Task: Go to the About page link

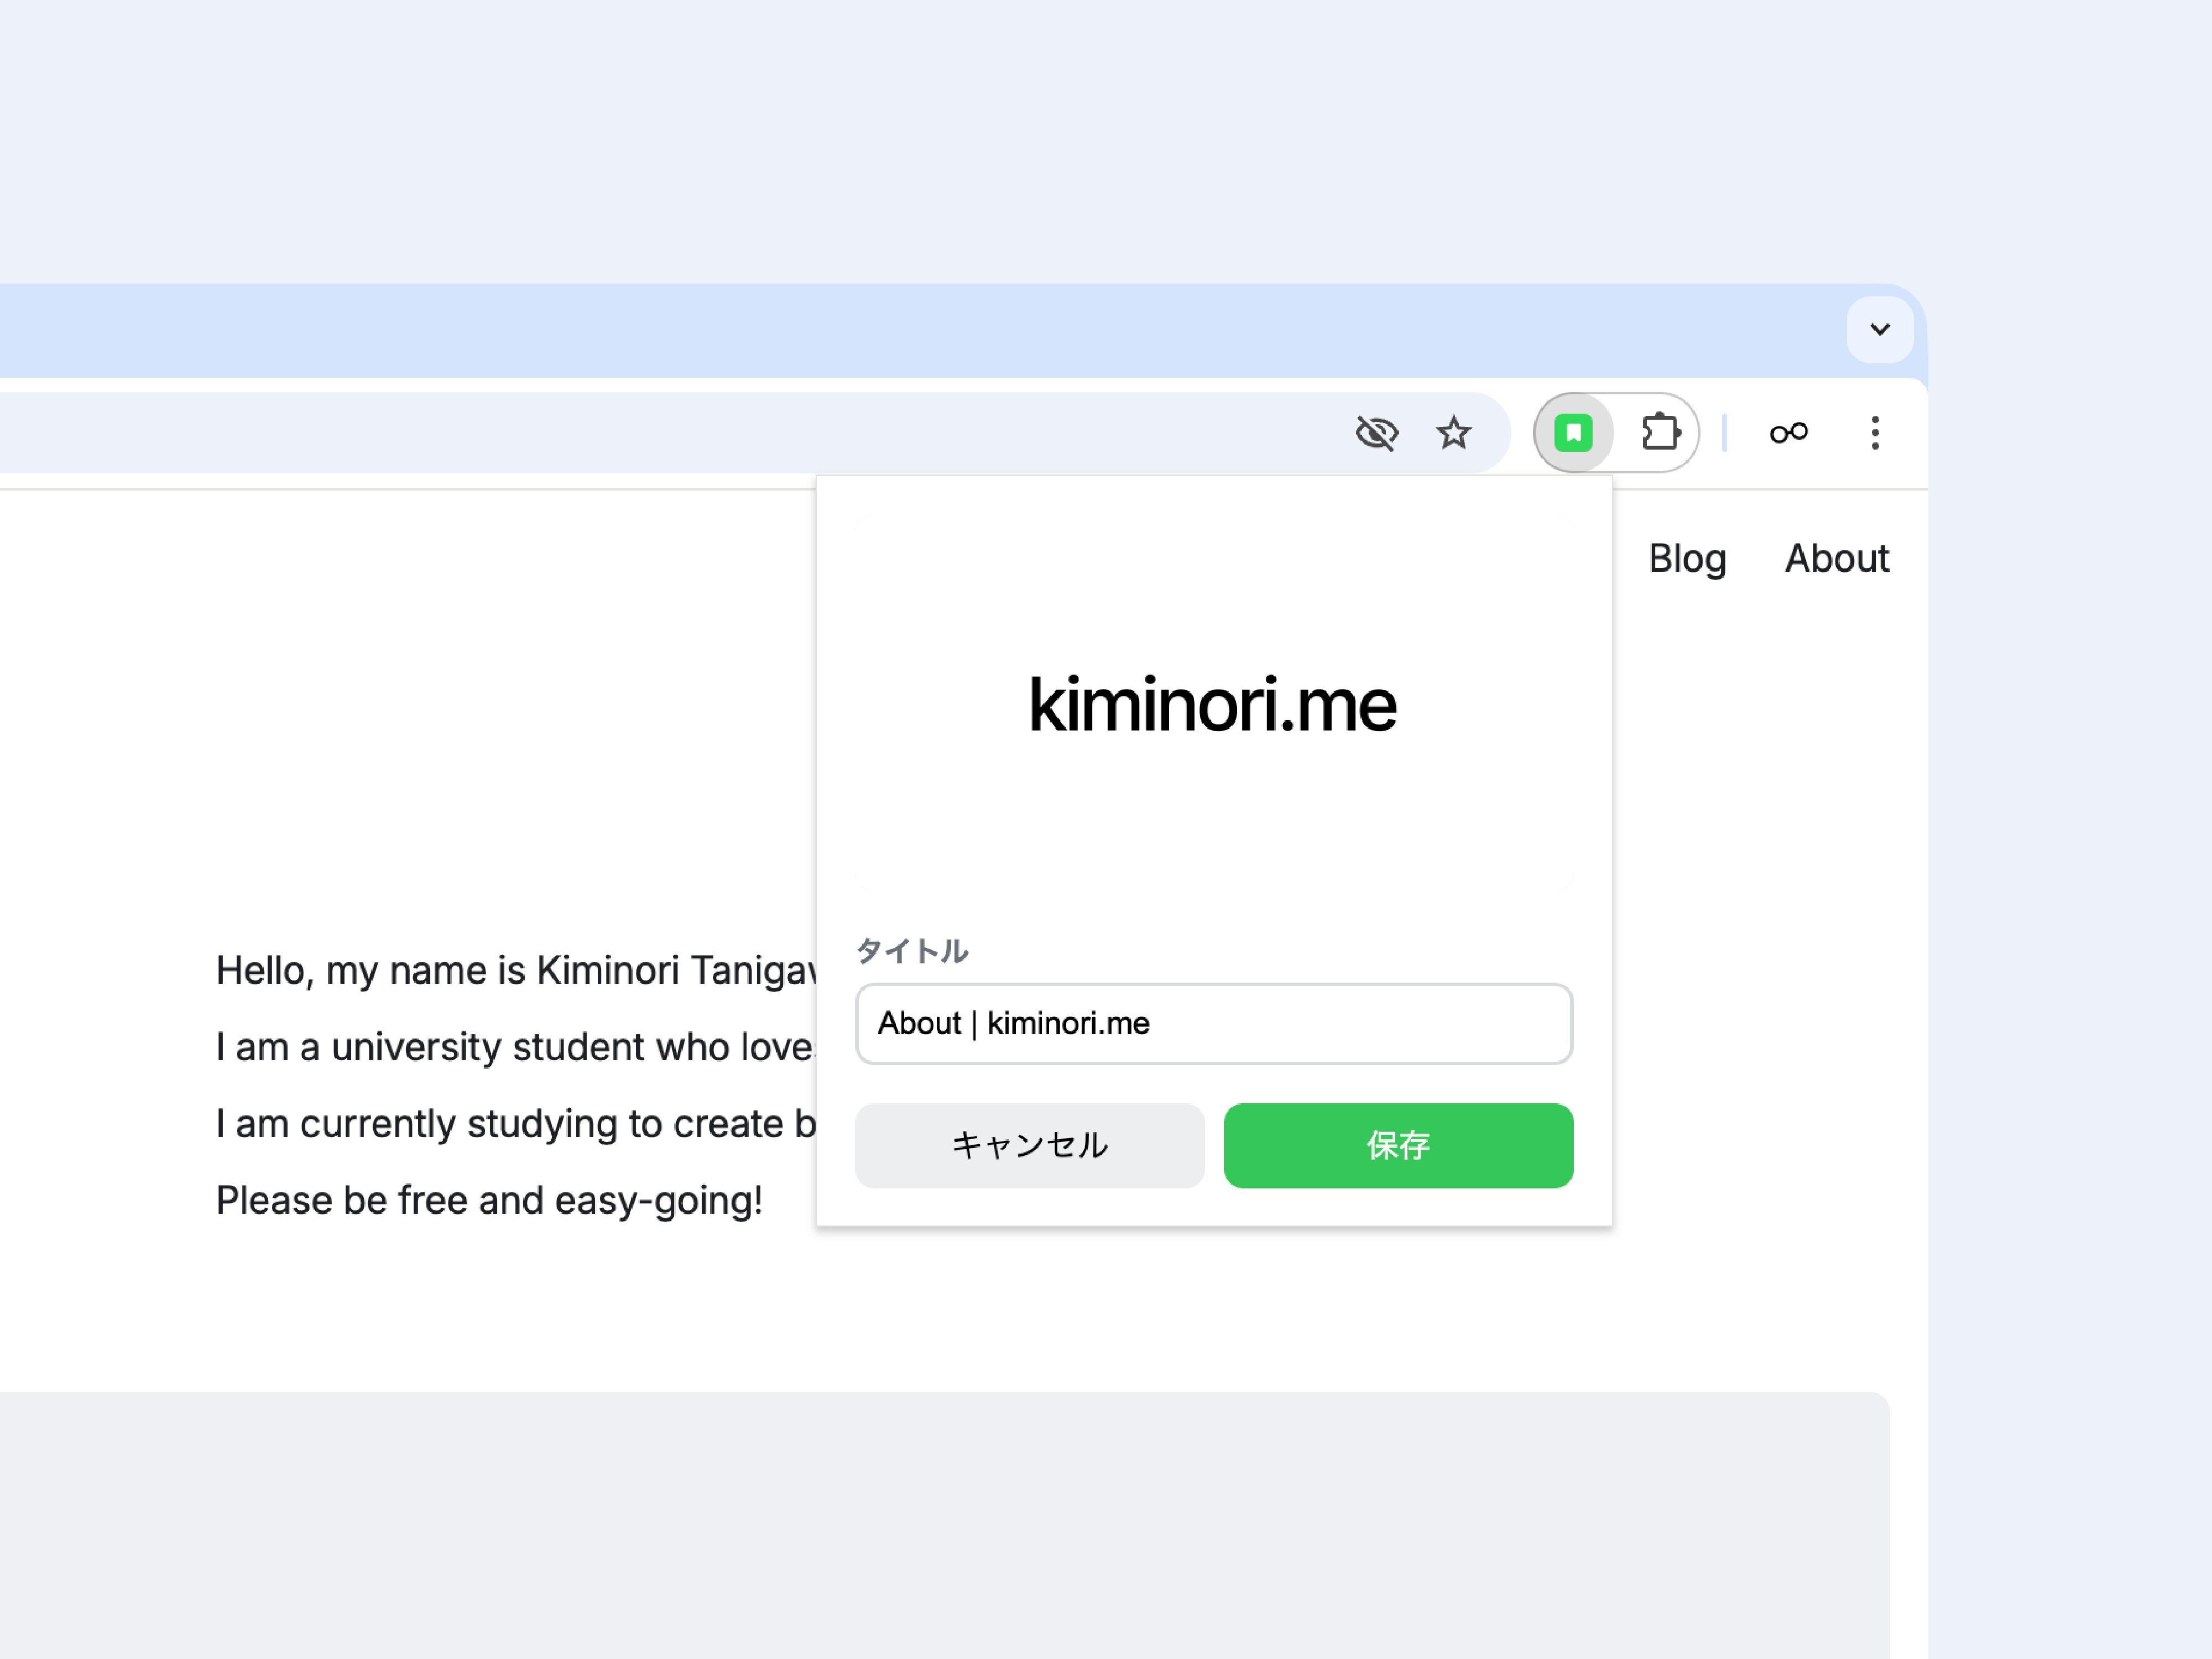Action: pos(1837,558)
